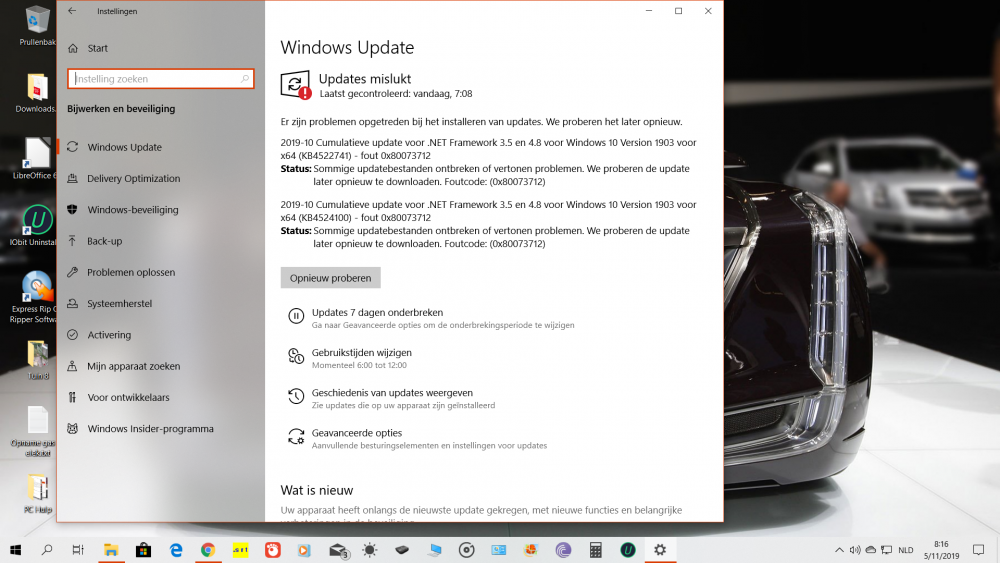
Task: Open the PC Help desktop folder
Action: coord(38,494)
